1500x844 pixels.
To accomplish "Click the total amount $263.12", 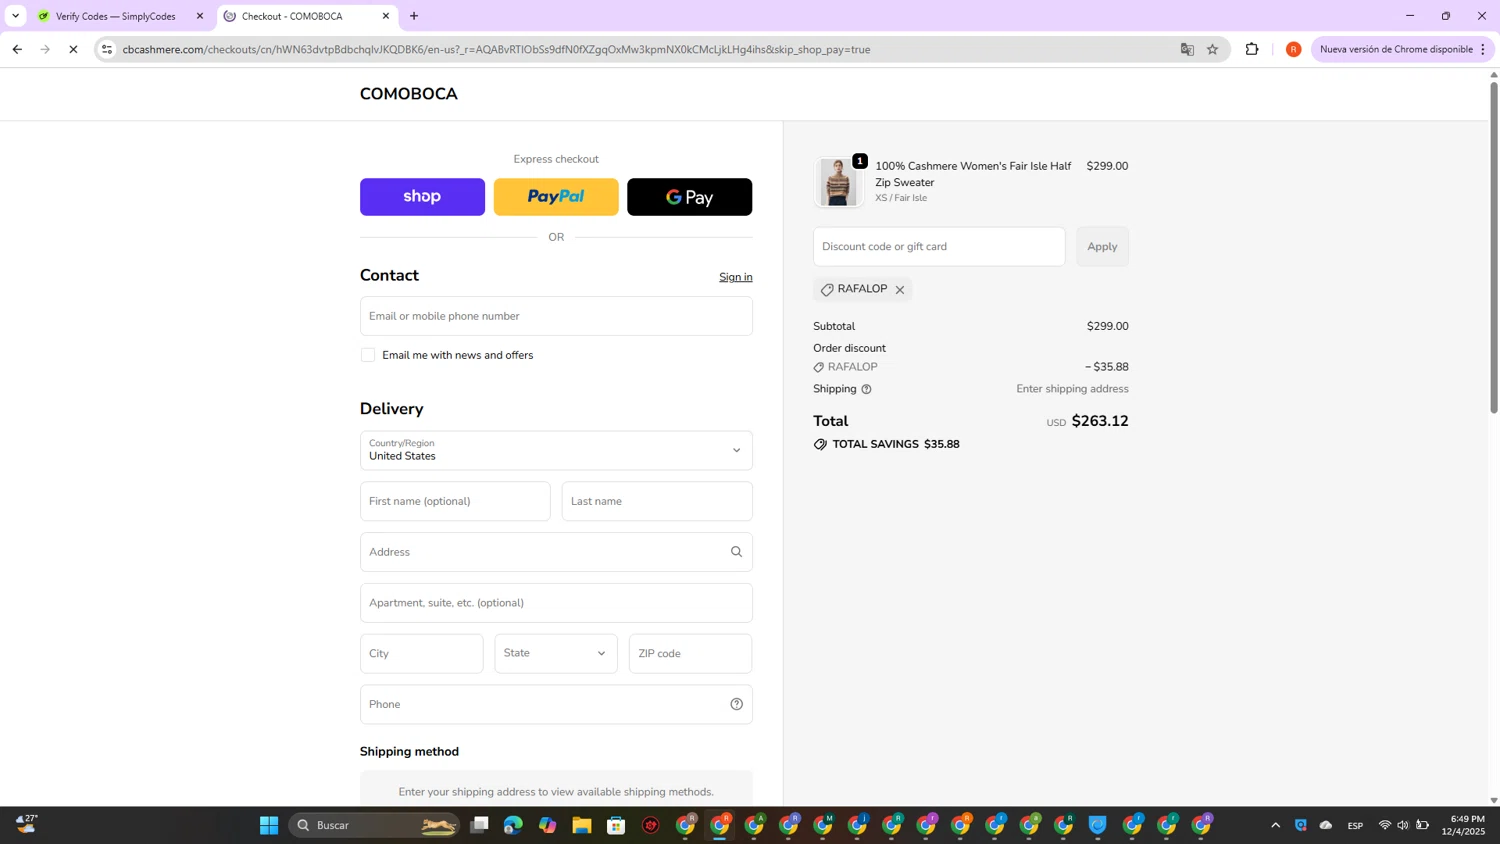I will coord(1100,421).
